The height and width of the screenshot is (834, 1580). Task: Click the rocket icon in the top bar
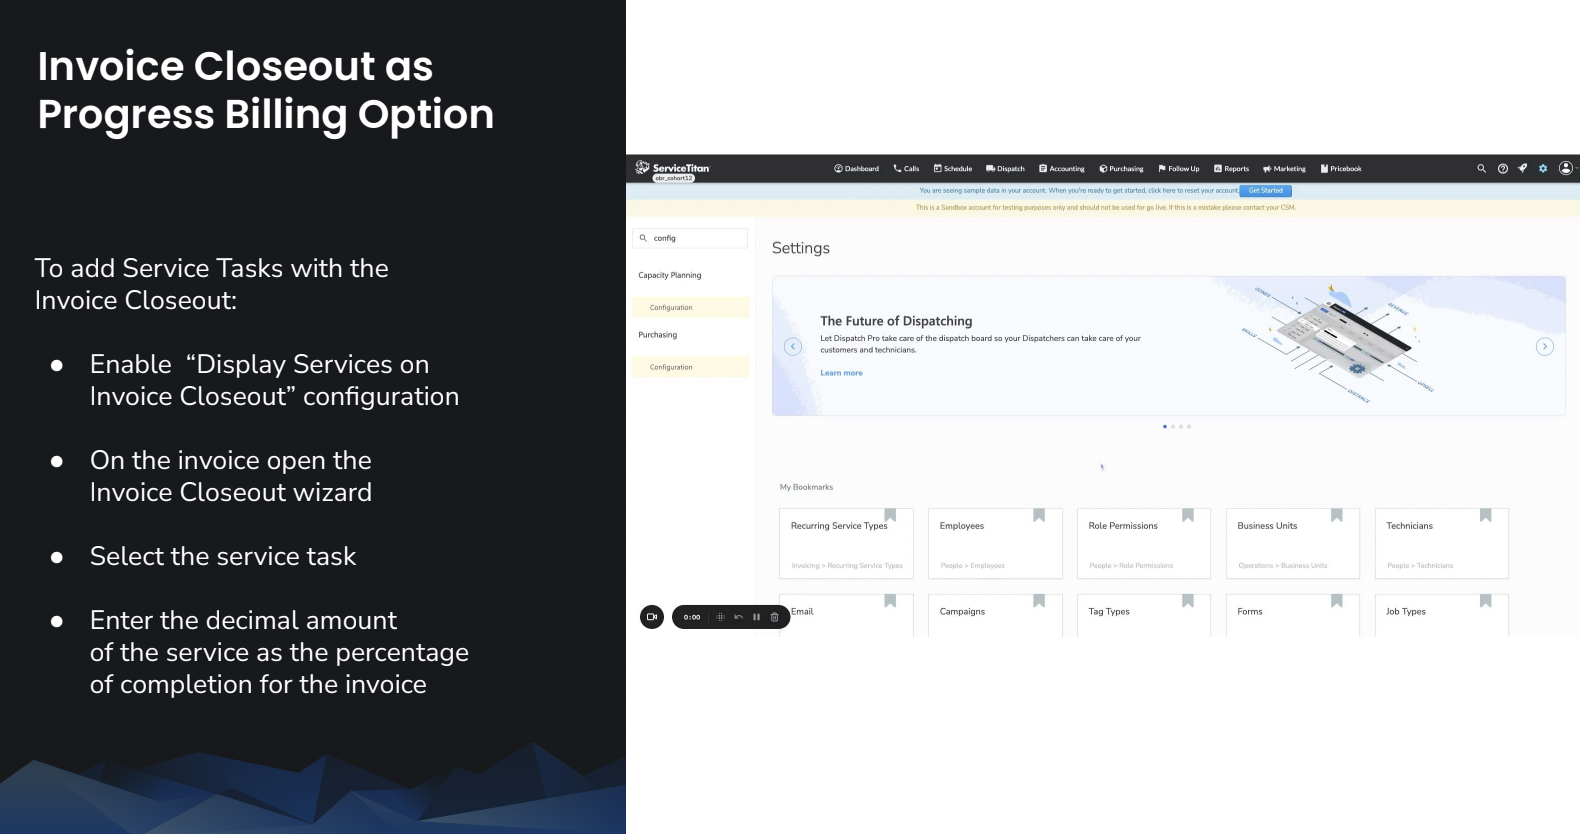coord(1522,168)
